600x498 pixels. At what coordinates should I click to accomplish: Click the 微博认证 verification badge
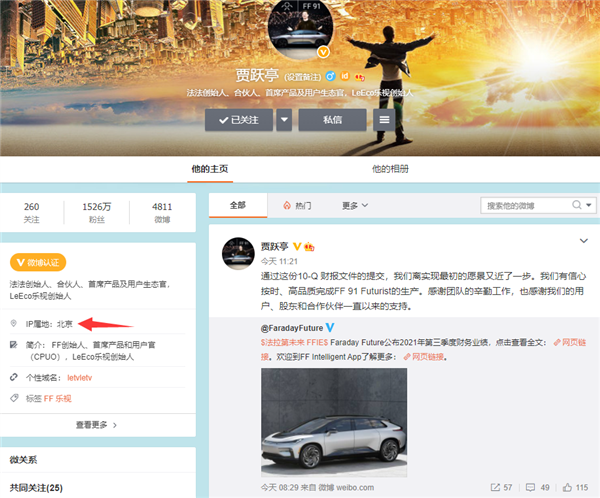tap(38, 262)
